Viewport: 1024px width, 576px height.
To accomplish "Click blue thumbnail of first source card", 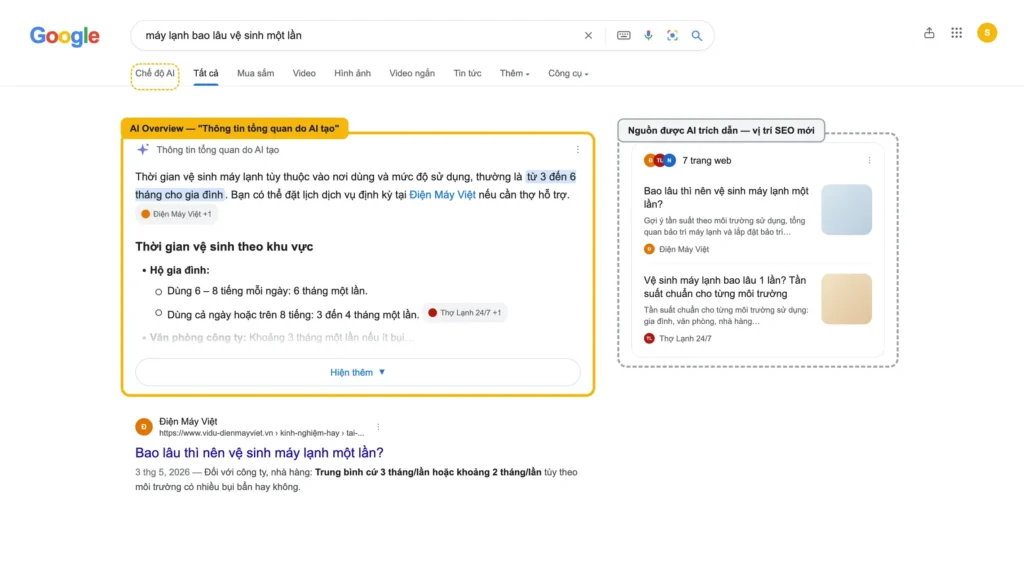I will coord(846,210).
